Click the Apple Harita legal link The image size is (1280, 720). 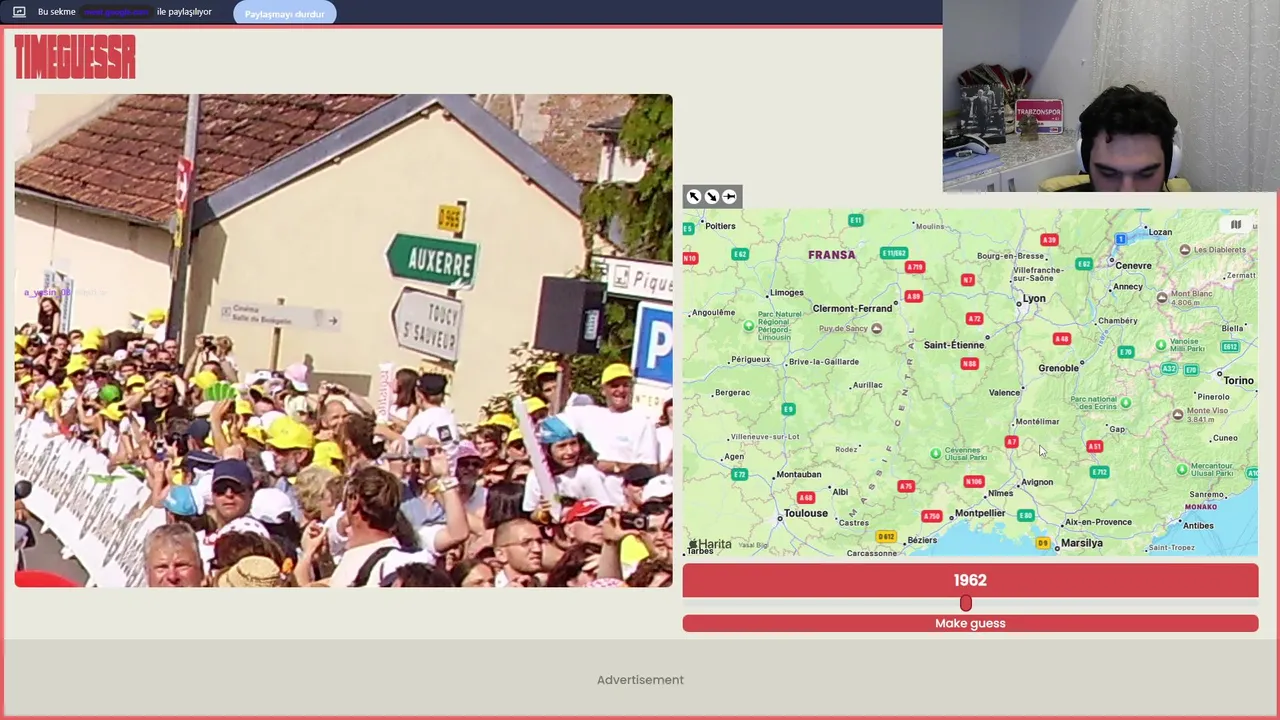(710, 544)
